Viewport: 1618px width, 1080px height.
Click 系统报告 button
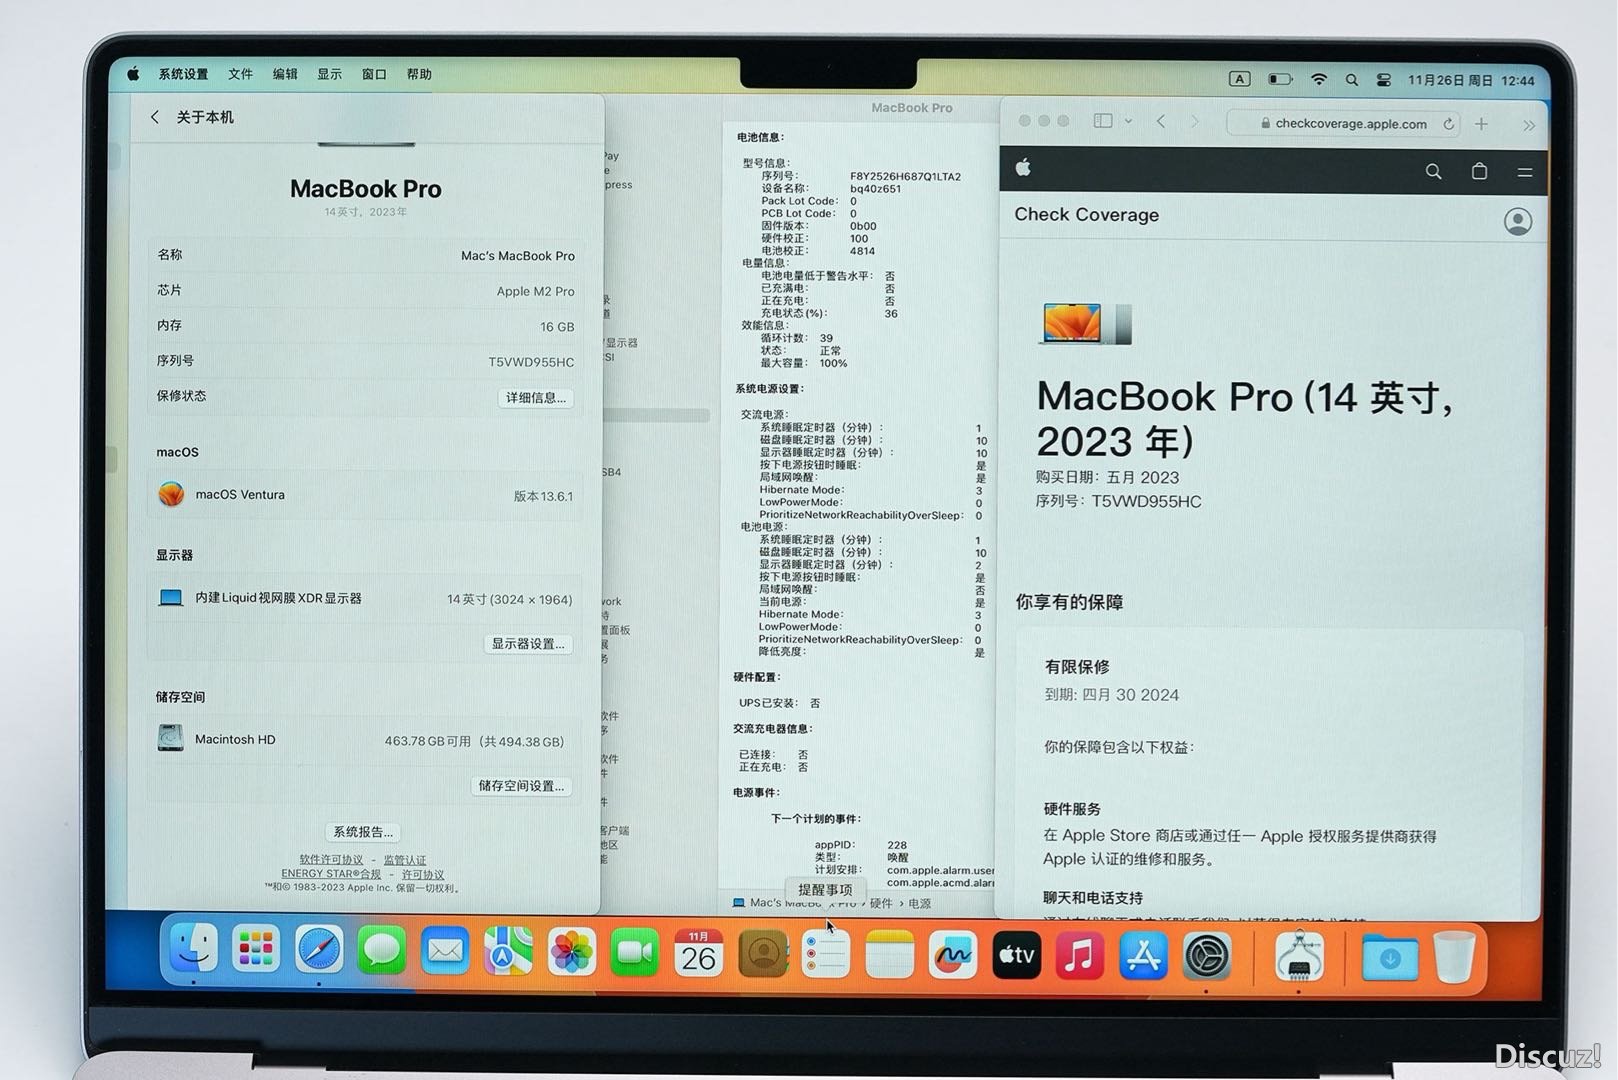[x=363, y=832]
